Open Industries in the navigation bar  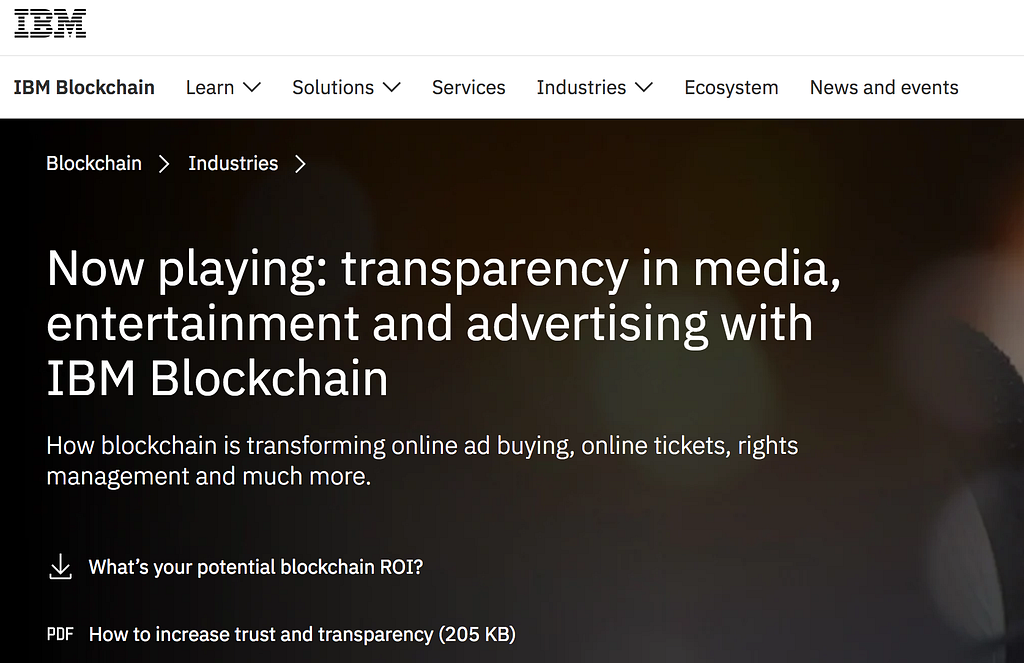(581, 88)
